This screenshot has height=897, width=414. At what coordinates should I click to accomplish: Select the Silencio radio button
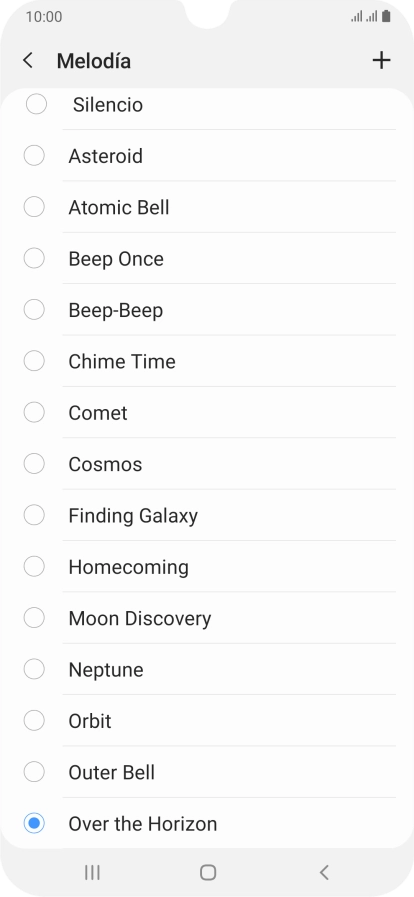[x=36, y=104]
